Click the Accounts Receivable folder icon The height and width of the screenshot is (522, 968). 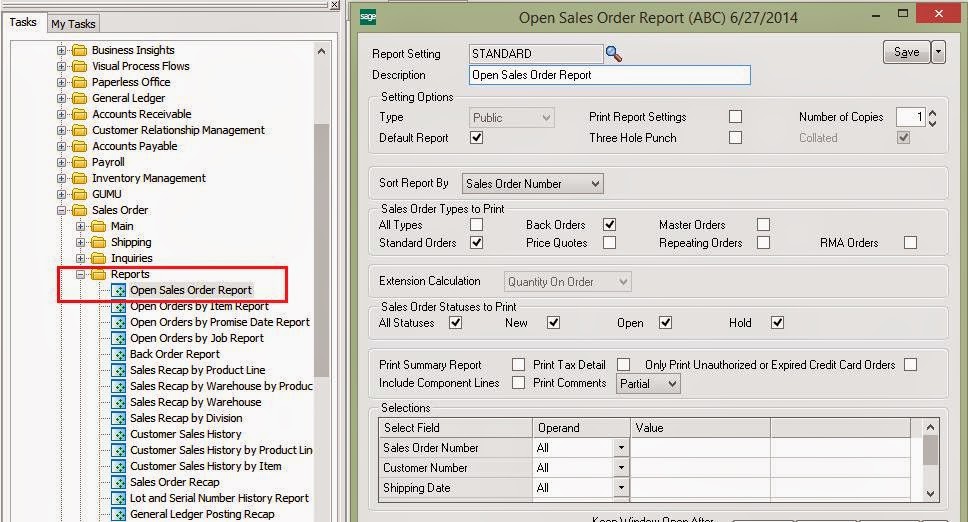coord(79,114)
